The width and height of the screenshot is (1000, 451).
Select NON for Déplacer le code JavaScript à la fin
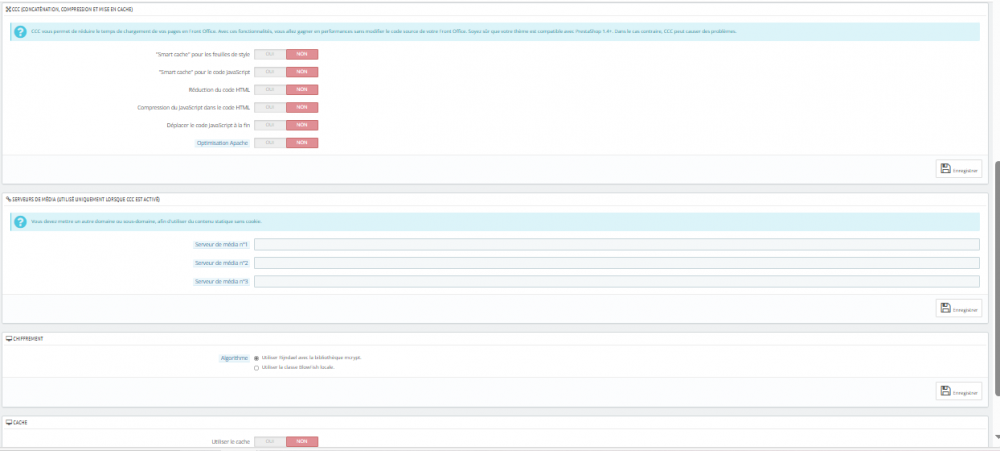click(302, 125)
